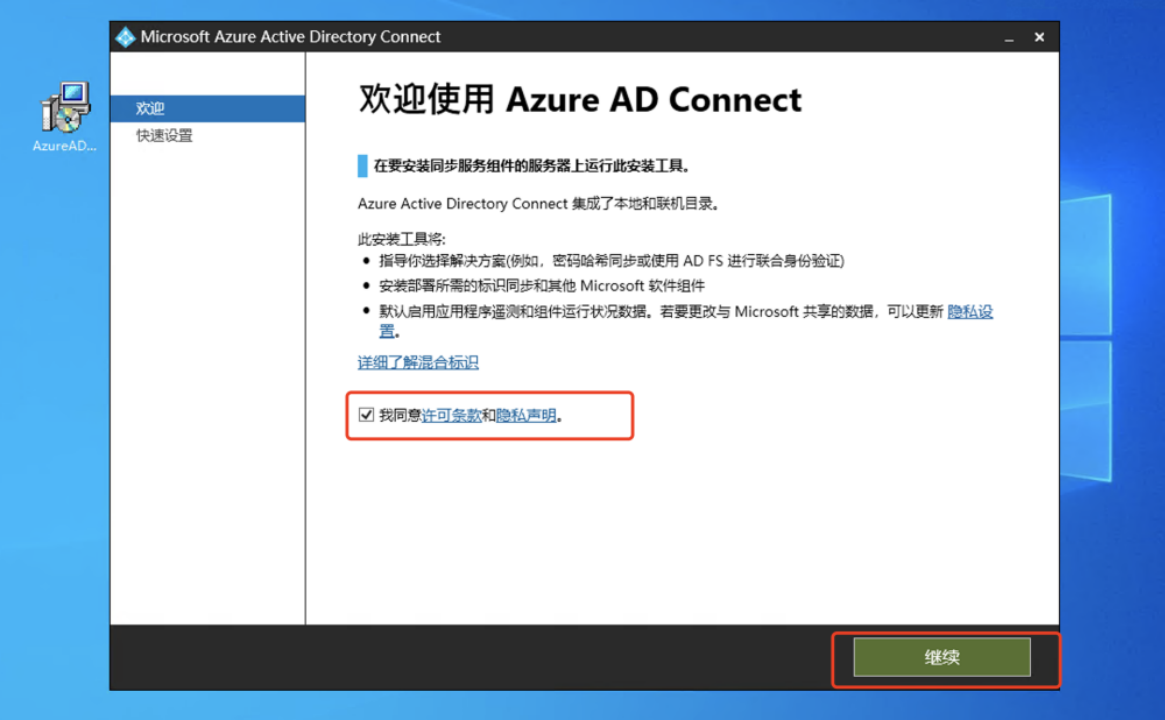Minimize the Azure AD Connect window

[1009, 37]
